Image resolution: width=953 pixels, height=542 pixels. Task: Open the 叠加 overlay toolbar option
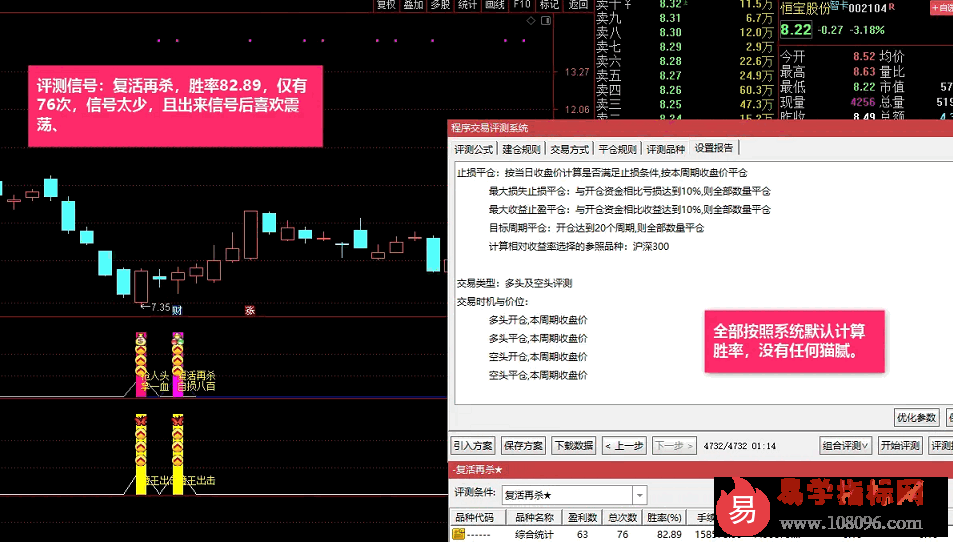413,5
